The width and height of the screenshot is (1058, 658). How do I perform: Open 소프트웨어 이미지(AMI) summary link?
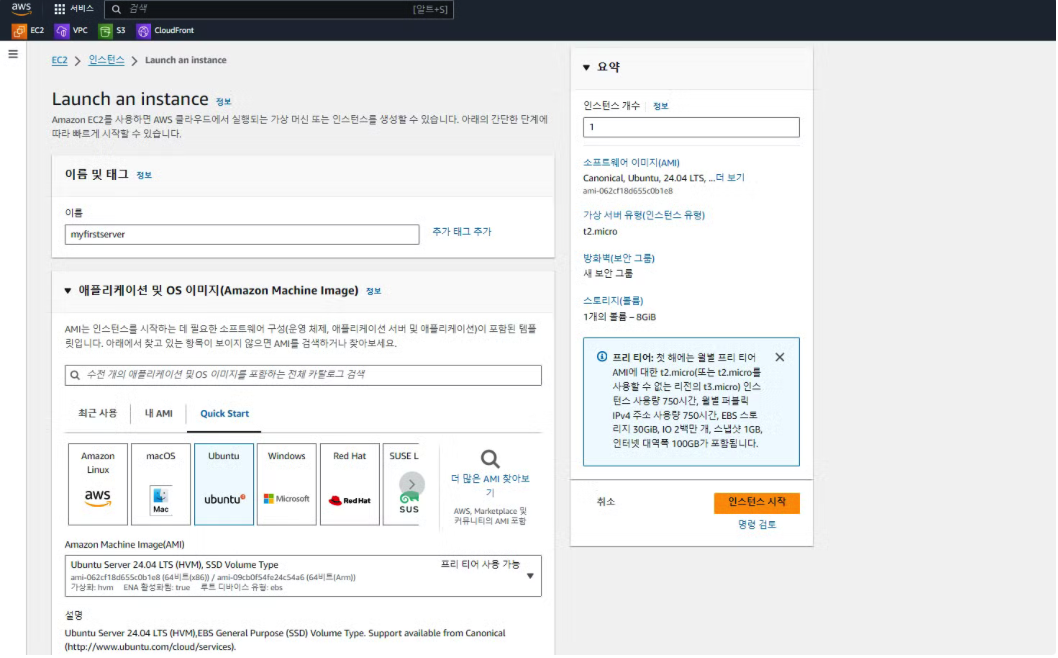631,163
